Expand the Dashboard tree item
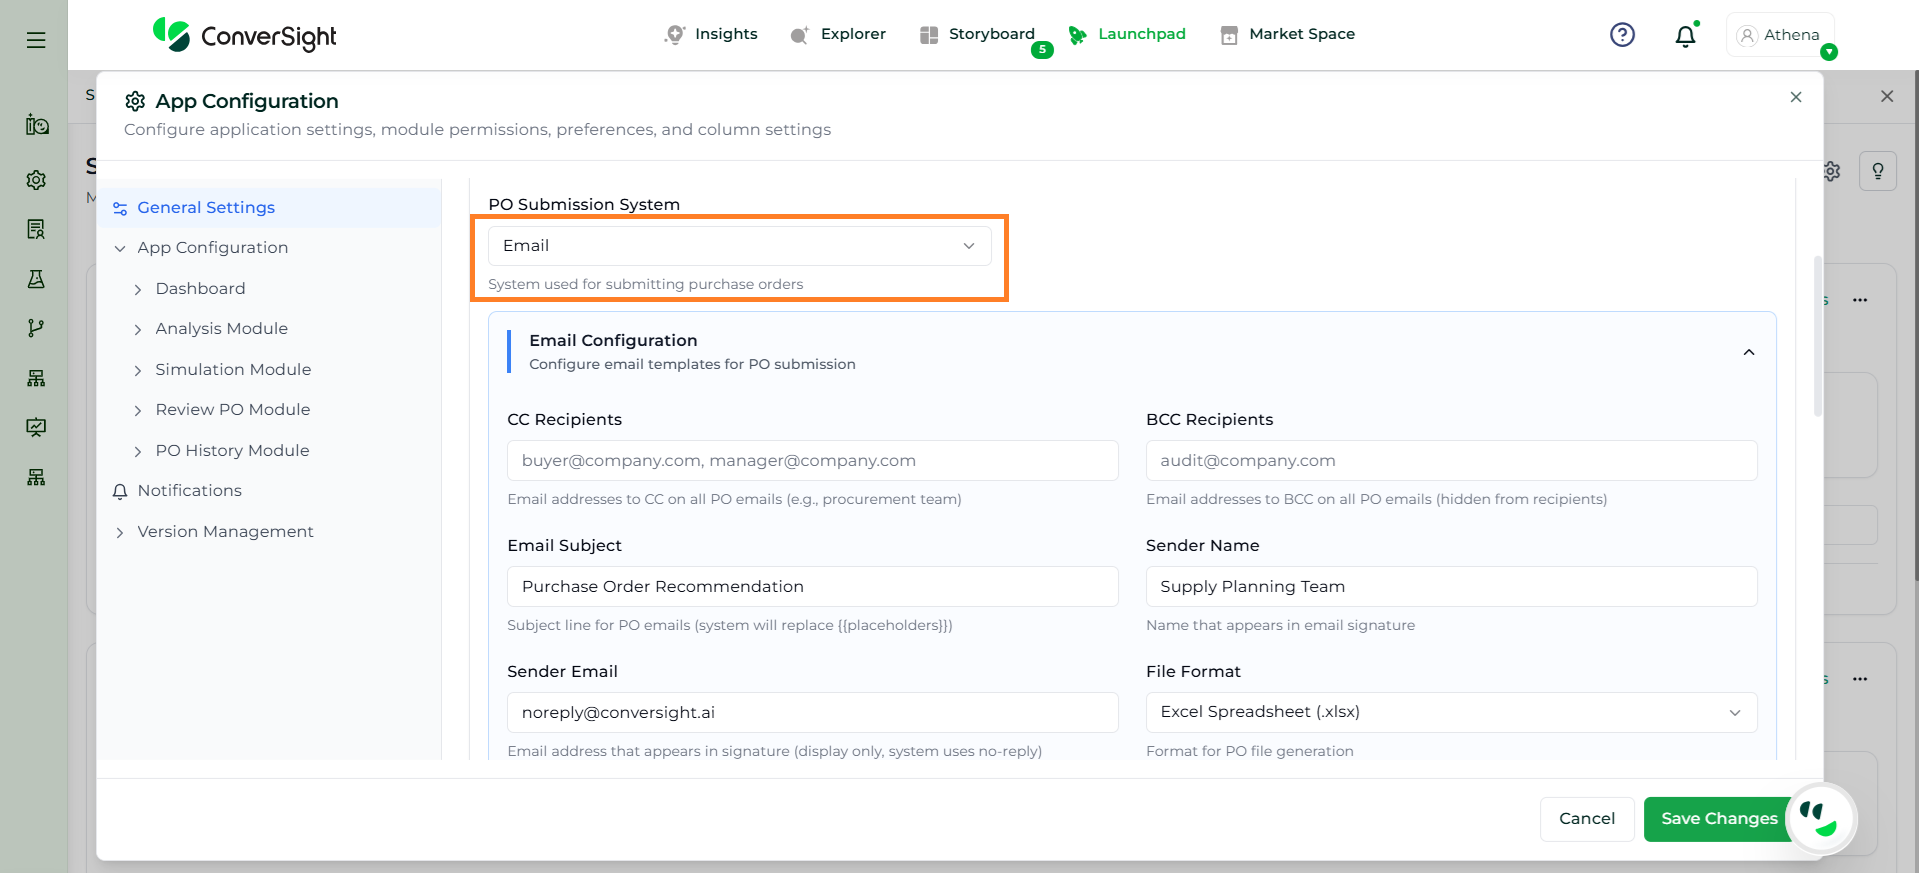This screenshot has width=1919, height=873. coord(138,289)
